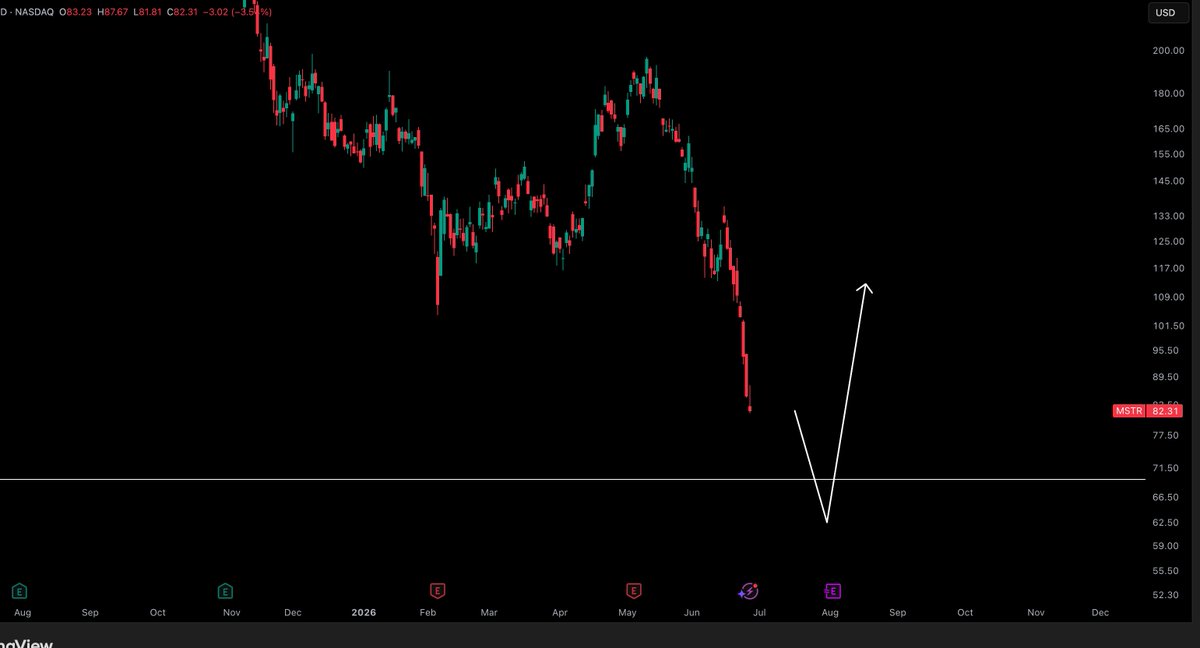Click the 200.00 price axis label

(1168, 51)
